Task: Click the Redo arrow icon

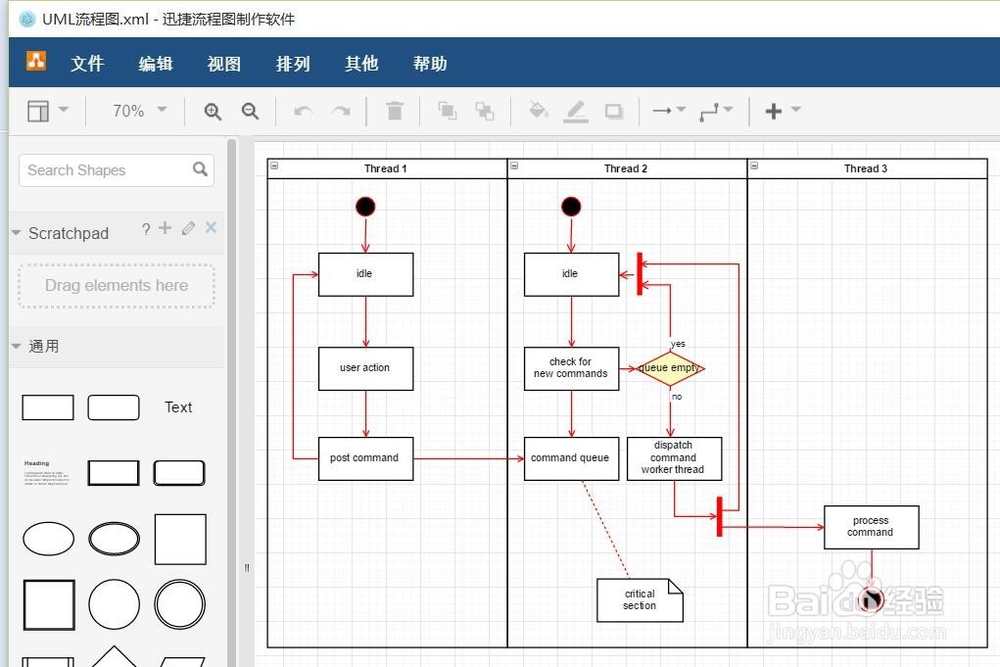Action: pyautogui.click(x=340, y=111)
